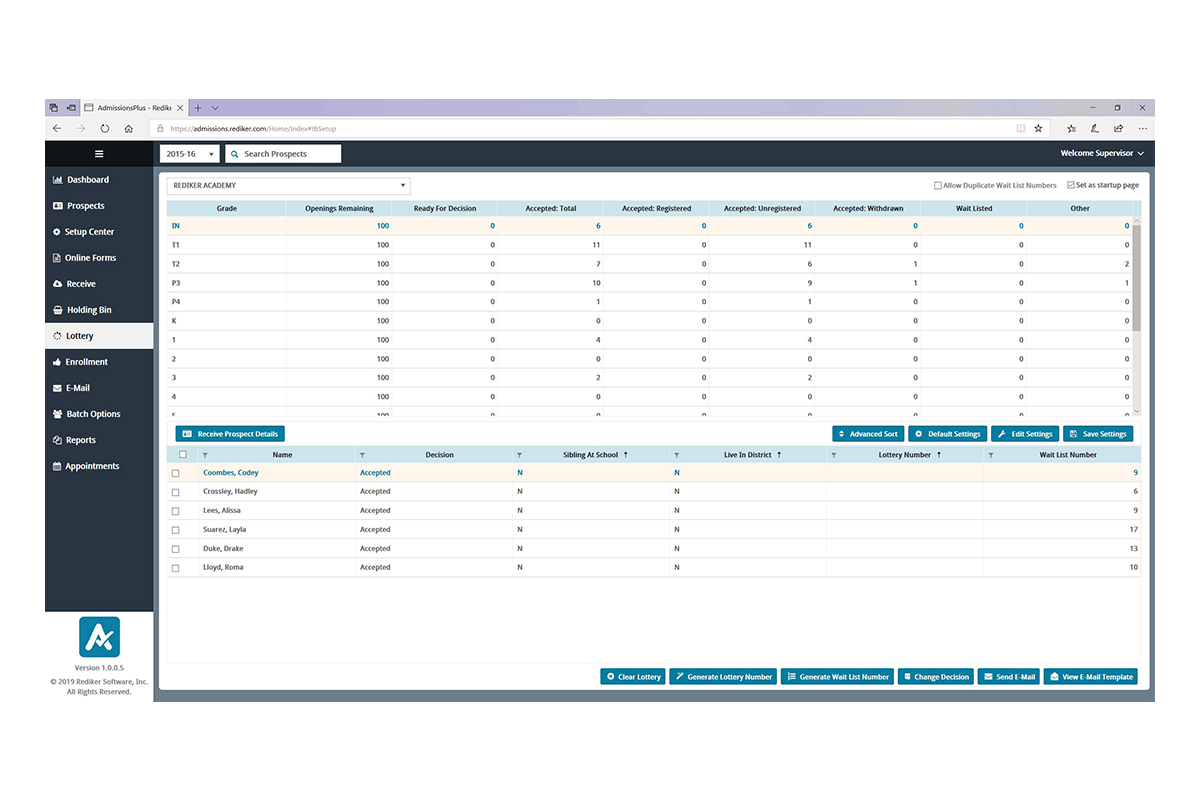
Task: Open the REDIKER ACADEMY school dropdown
Action: pyautogui.click(x=288, y=185)
